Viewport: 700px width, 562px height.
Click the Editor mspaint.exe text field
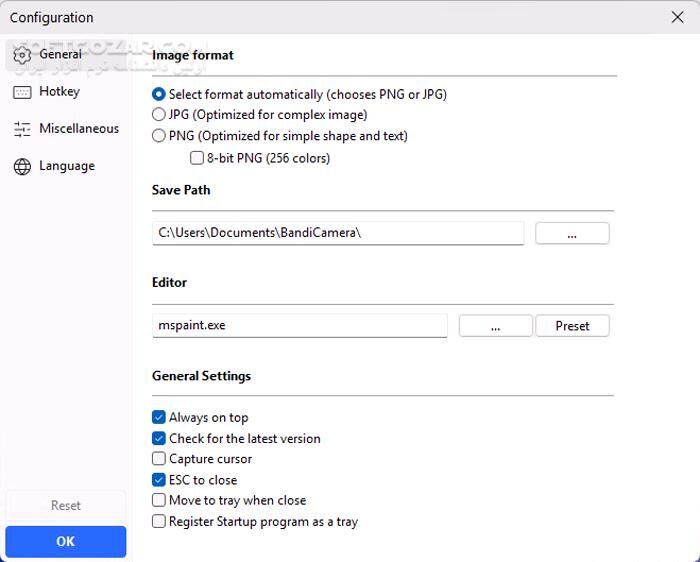point(300,326)
